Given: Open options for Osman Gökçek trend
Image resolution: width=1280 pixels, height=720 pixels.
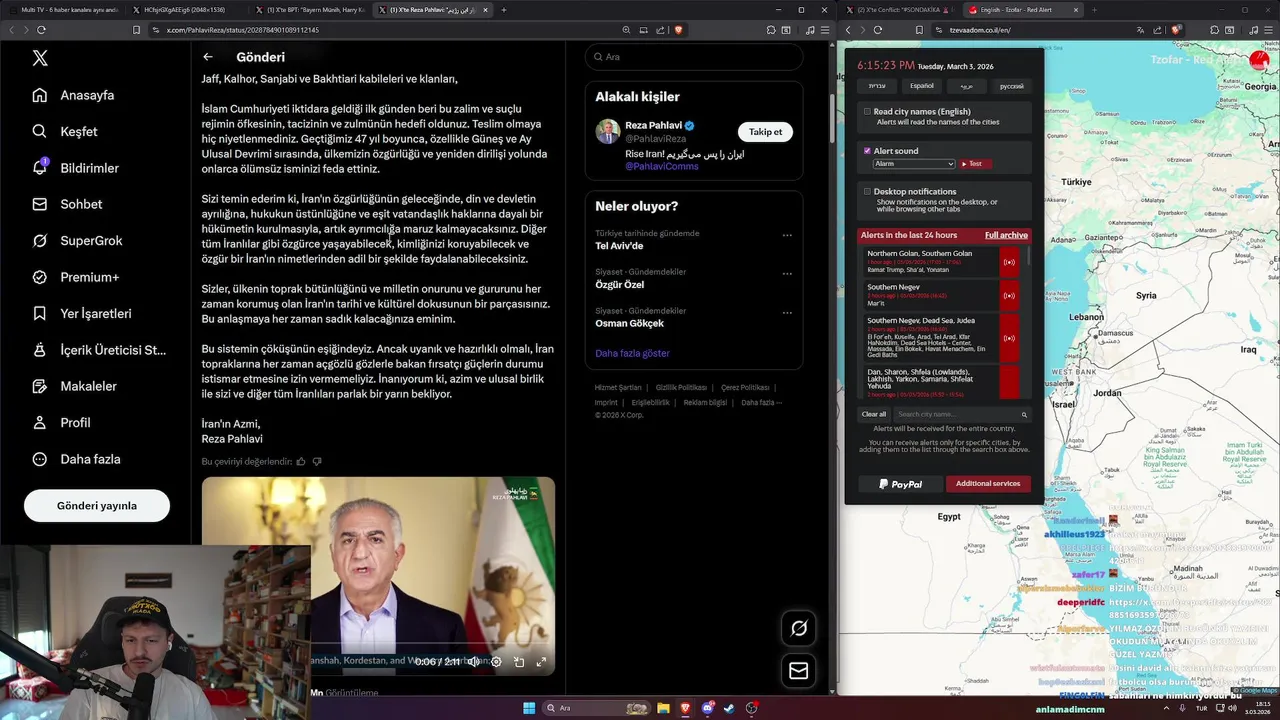Looking at the screenshot, I should coord(787,312).
